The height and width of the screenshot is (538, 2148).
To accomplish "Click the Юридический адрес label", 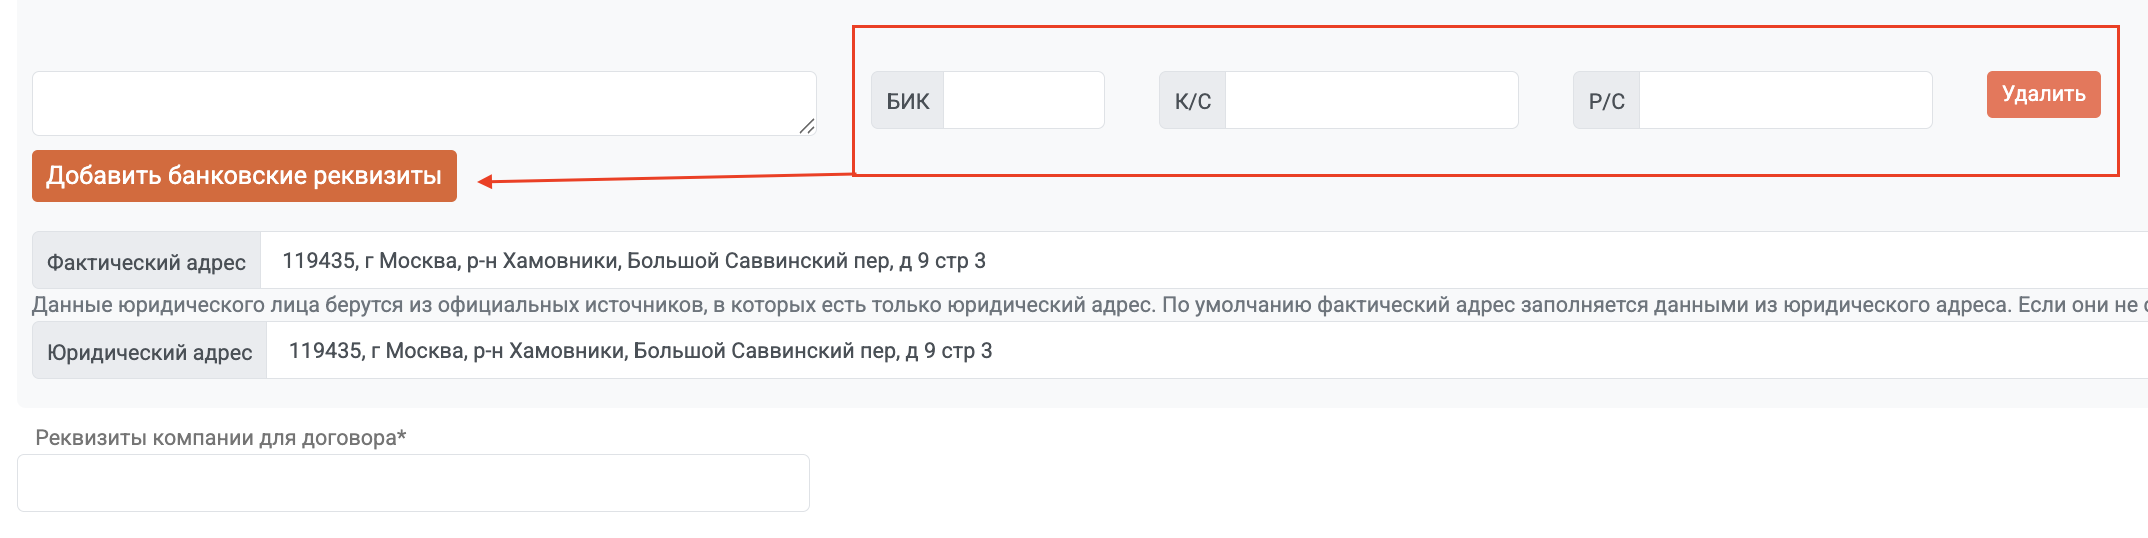I will coord(149,352).
